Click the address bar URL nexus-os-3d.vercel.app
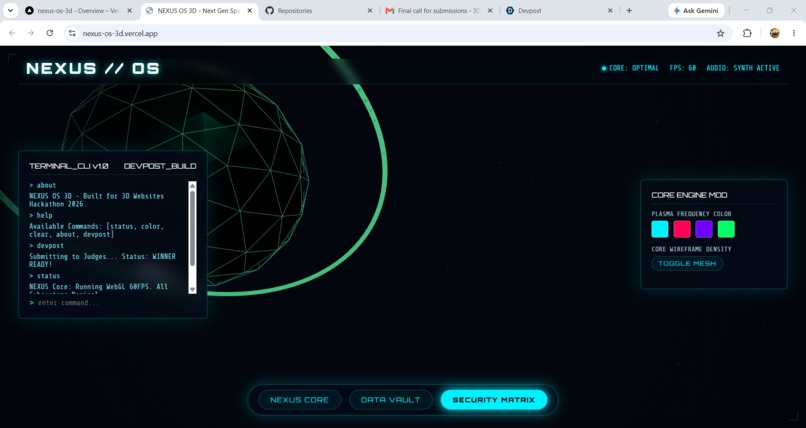The height and width of the screenshot is (428, 806). click(x=120, y=33)
